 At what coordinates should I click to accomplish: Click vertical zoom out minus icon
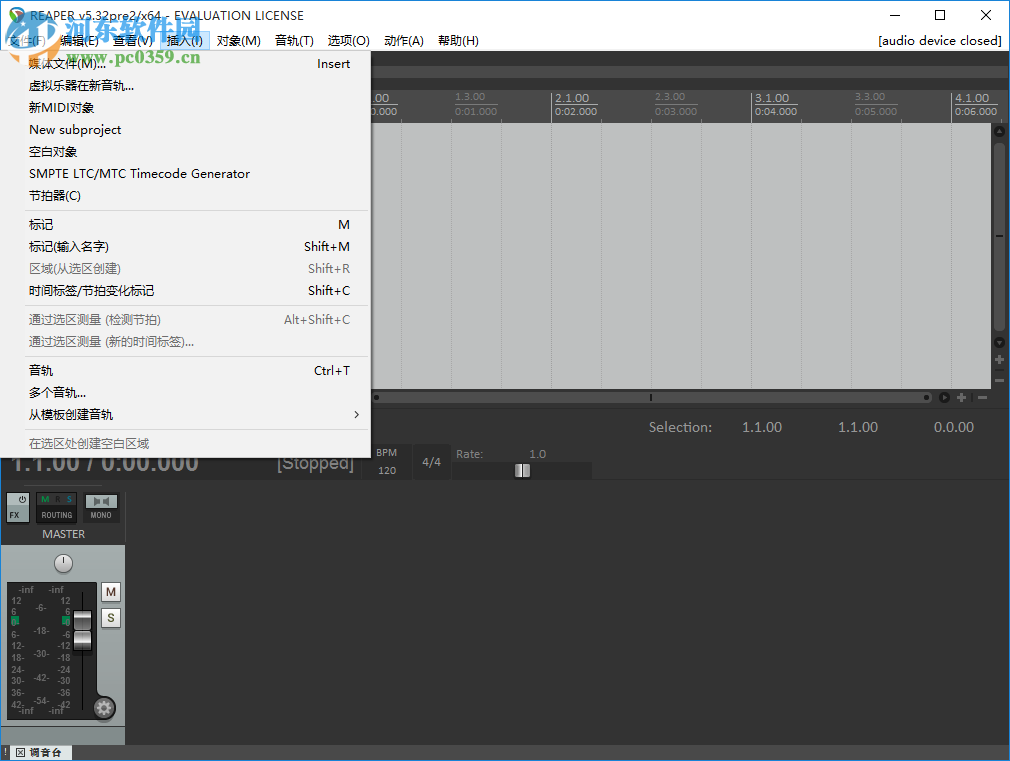(x=999, y=380)
